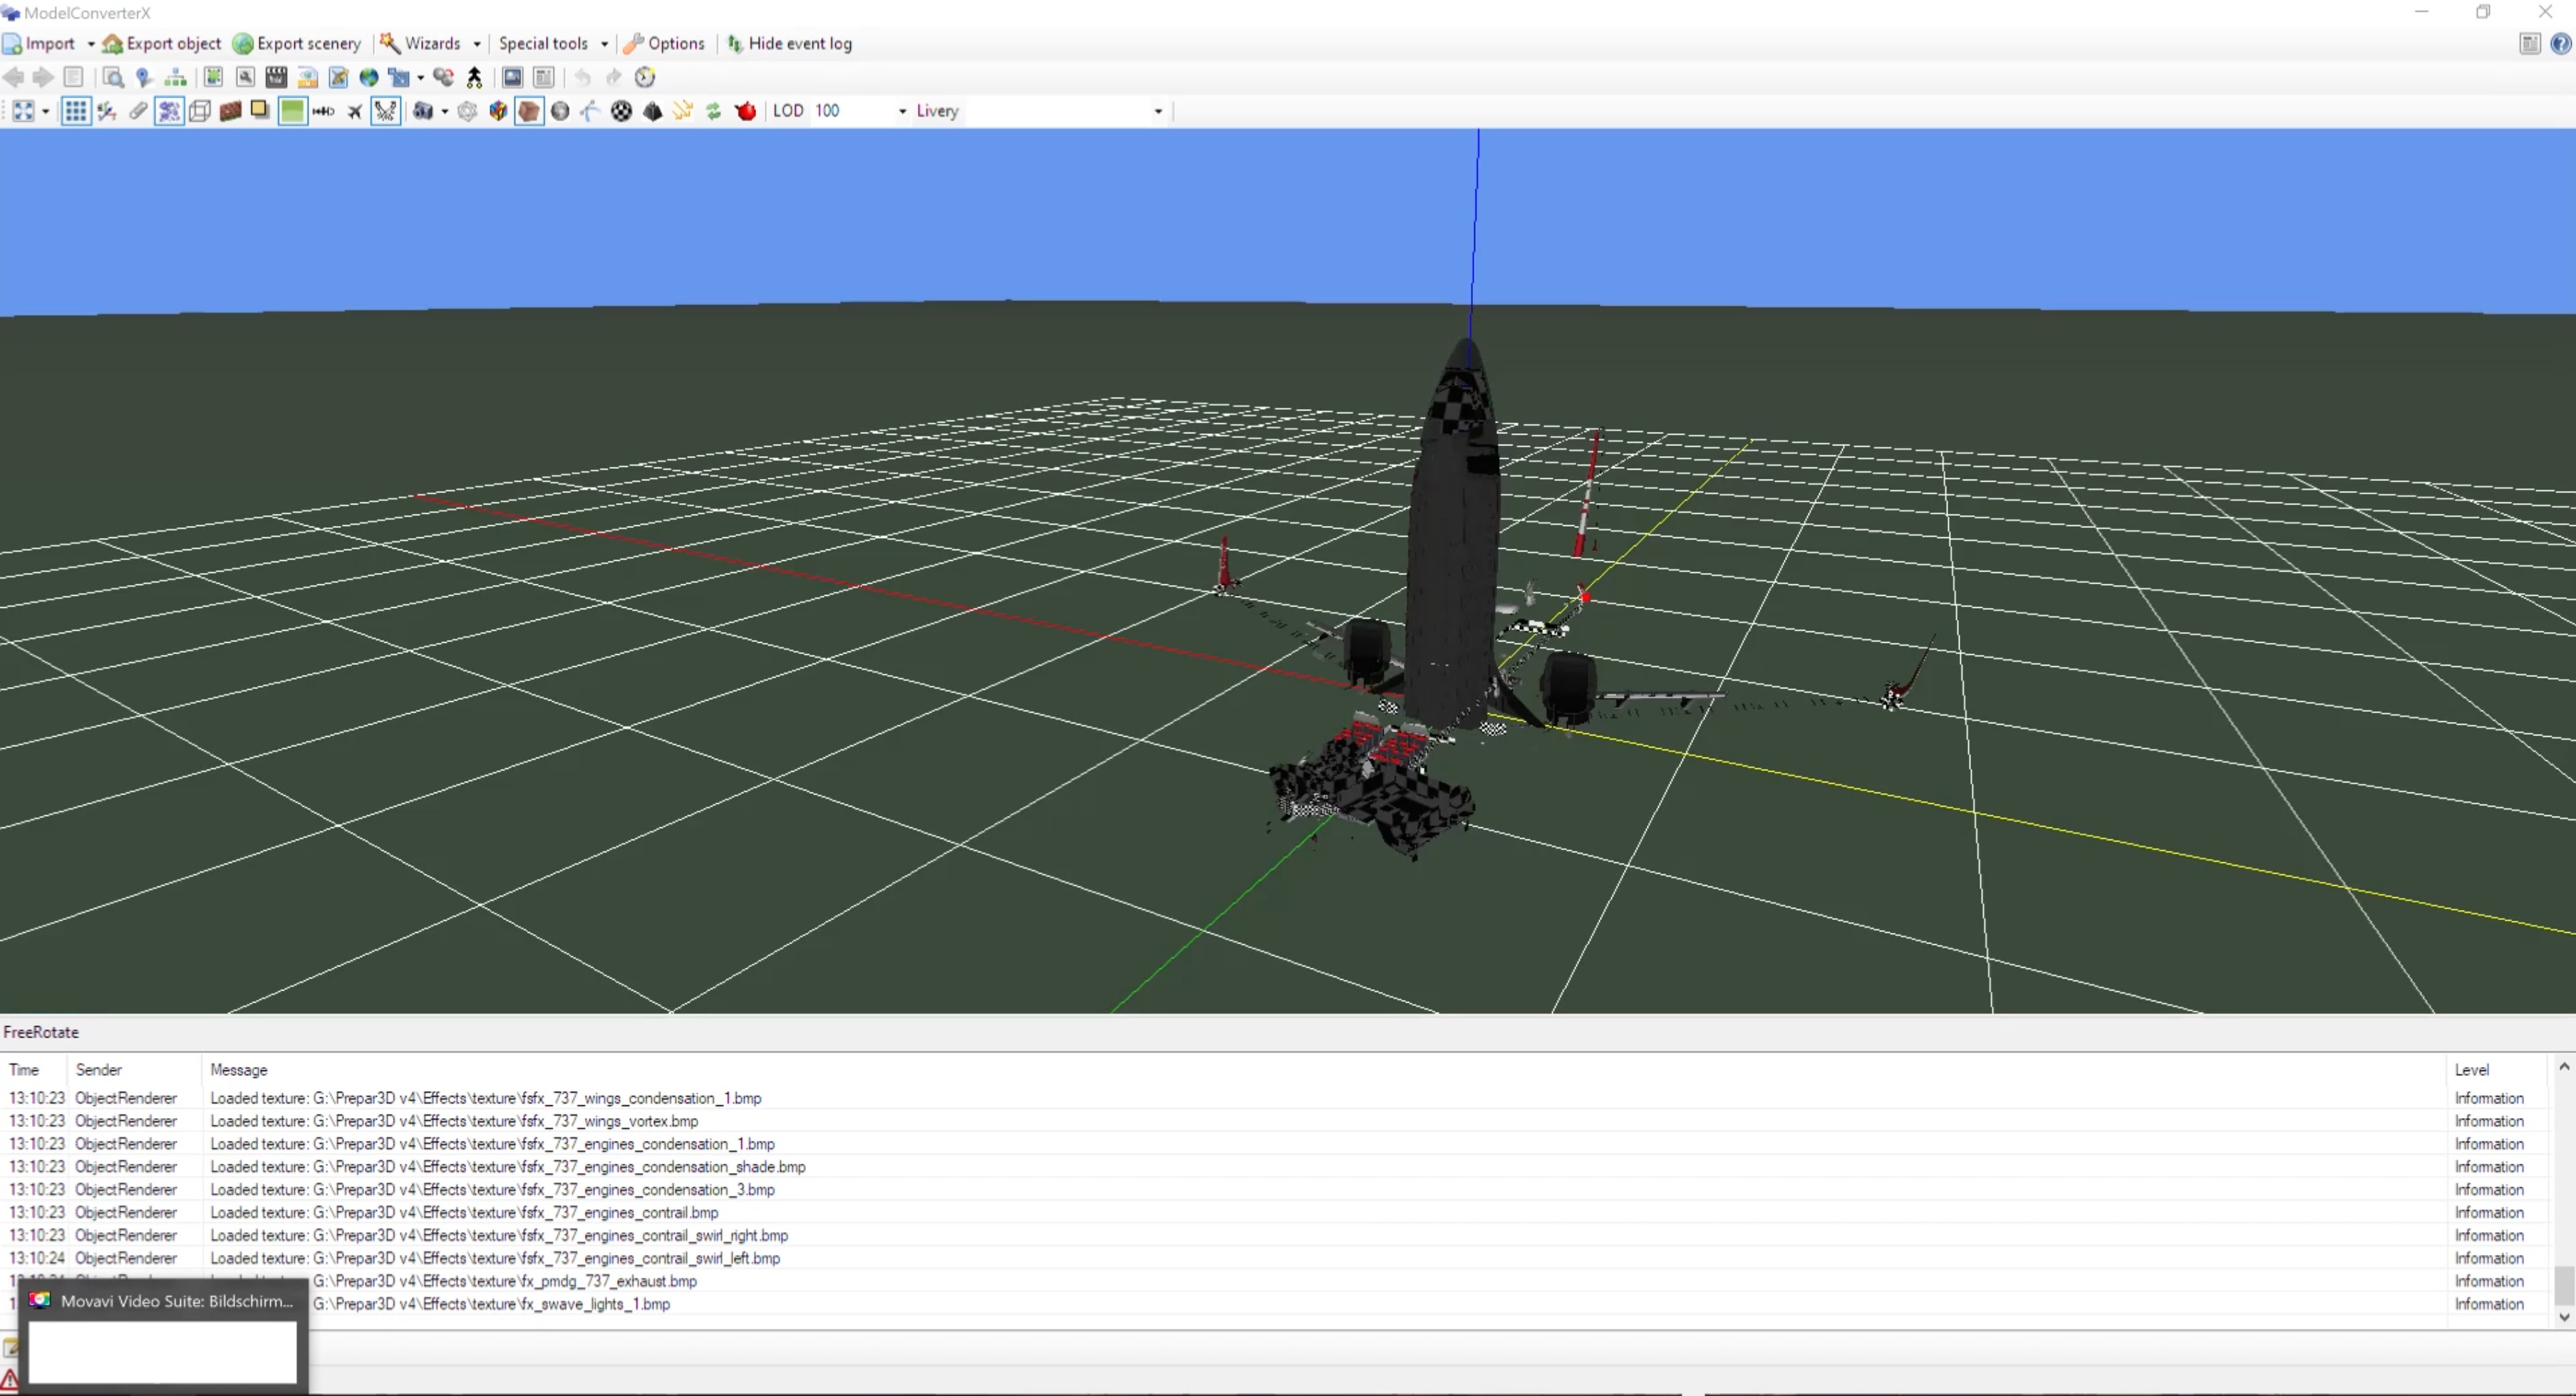Image resolution: width=2576 pixels, height=1396 pixels.
Task: Click the airplane icon in view toolbar
Action: [x=355, y=111]
